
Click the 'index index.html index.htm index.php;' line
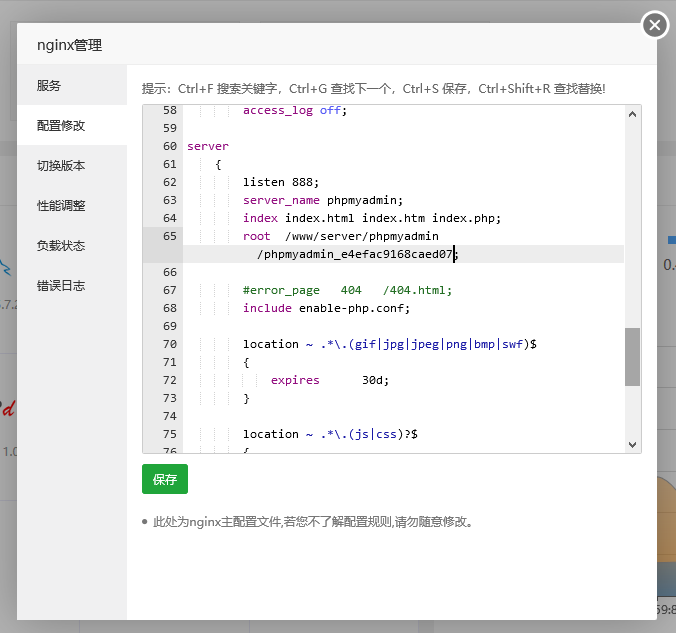[x=371, y=218]
